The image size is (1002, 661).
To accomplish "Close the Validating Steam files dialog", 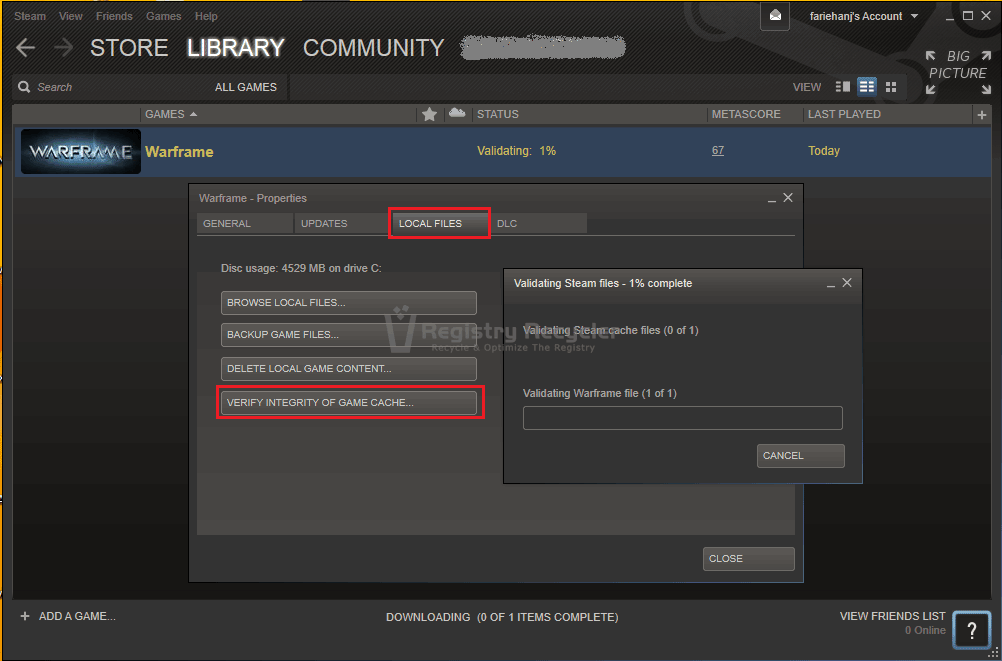I will pos(847,283).
